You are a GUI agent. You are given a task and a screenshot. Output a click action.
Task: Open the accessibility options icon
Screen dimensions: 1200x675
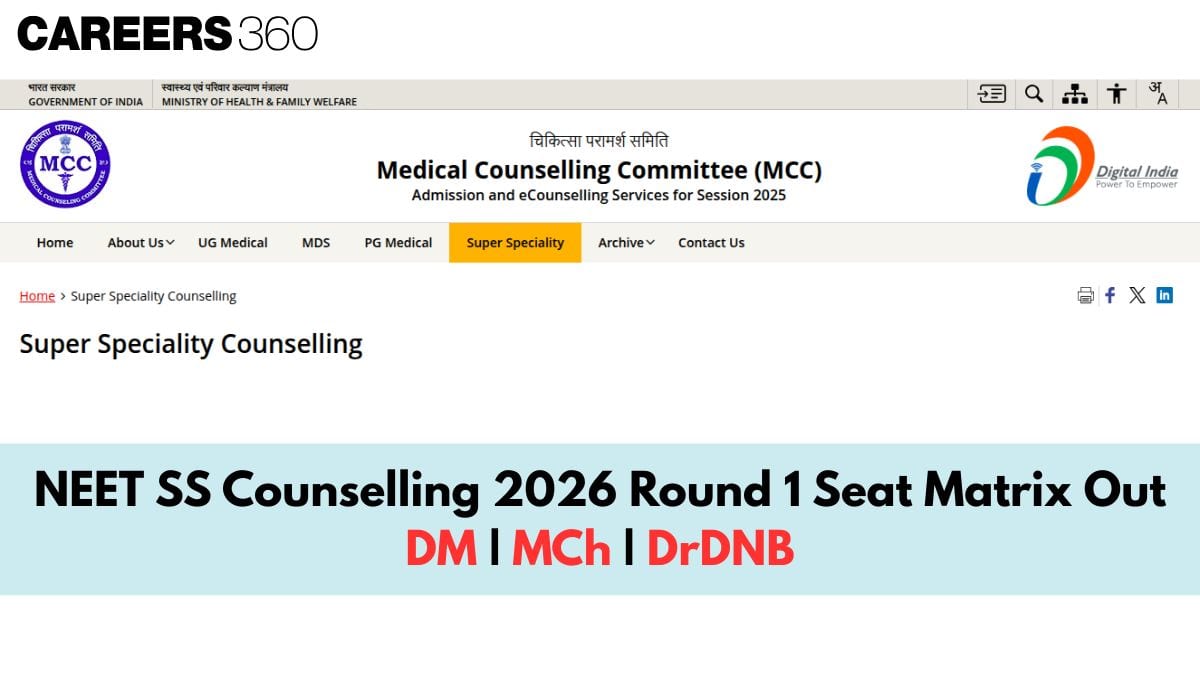[1117, 94]
